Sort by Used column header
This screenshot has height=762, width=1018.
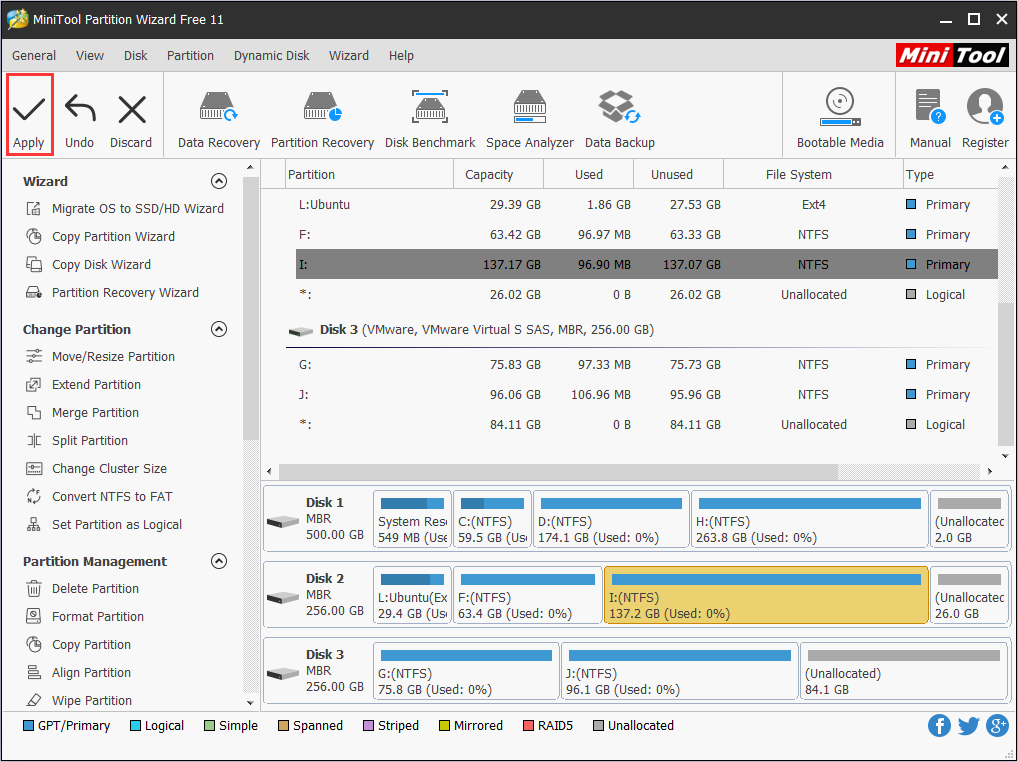click(x=588, y=175)
